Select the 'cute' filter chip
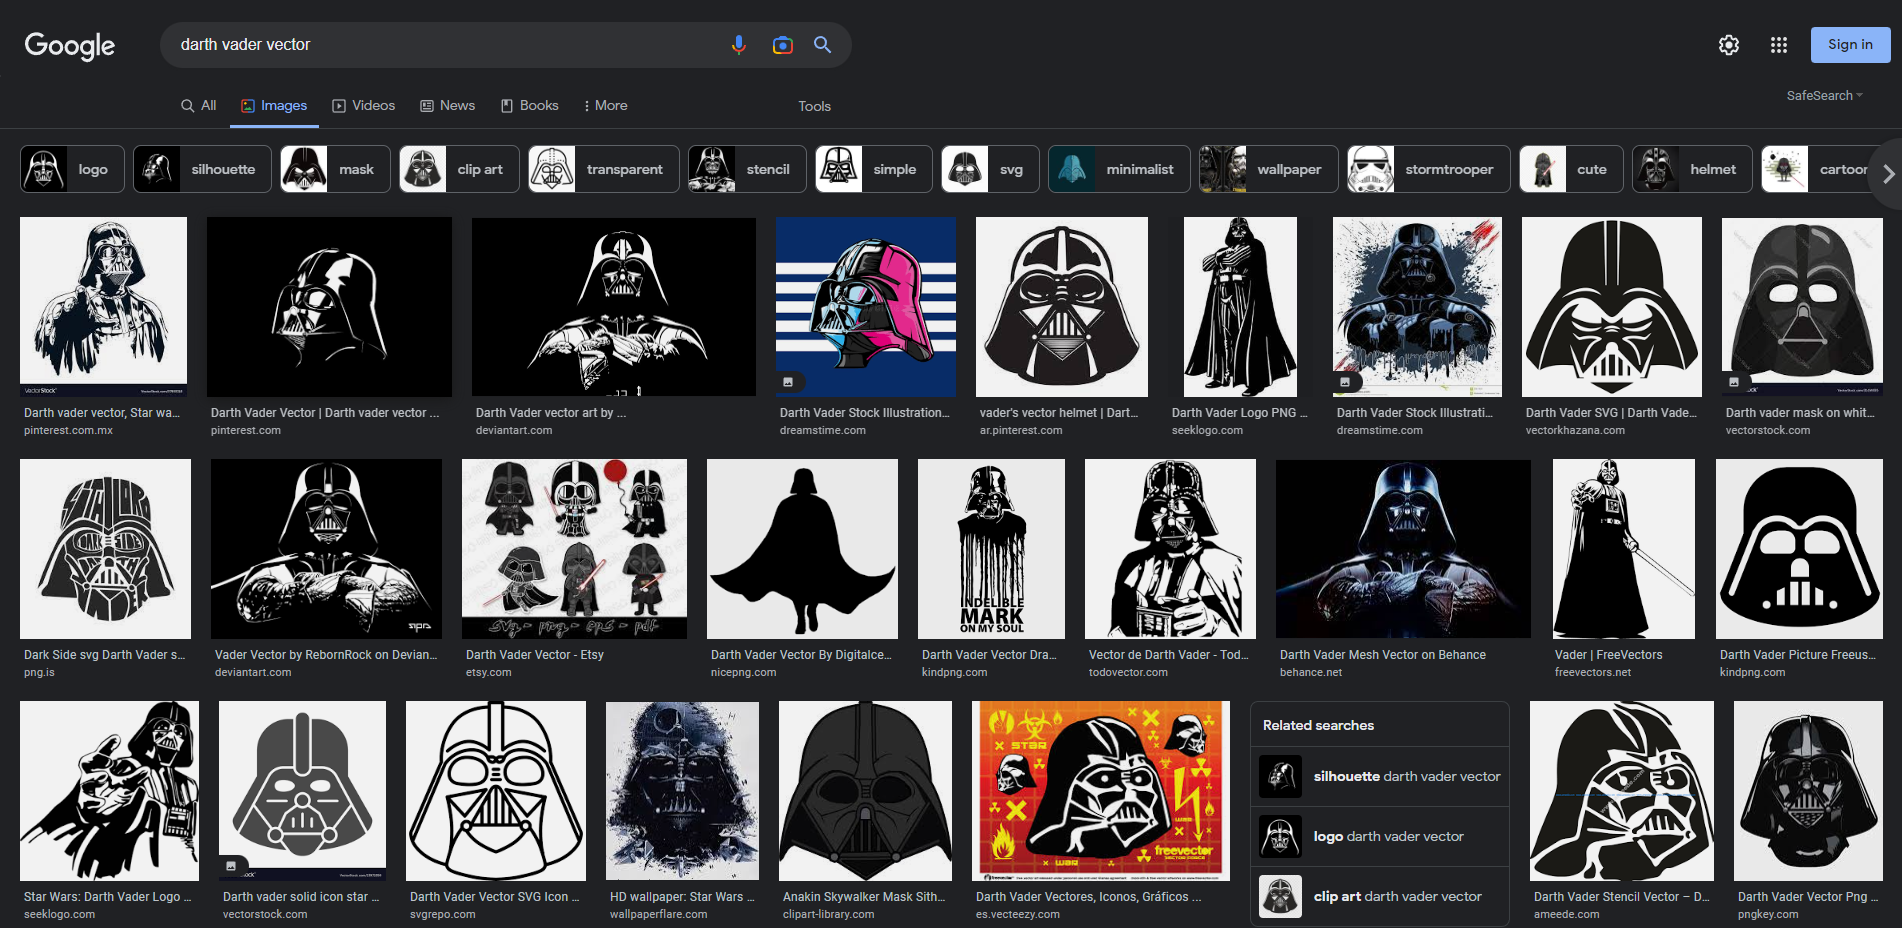This screenshot has height=928, width=1902. click(1571, 169)
